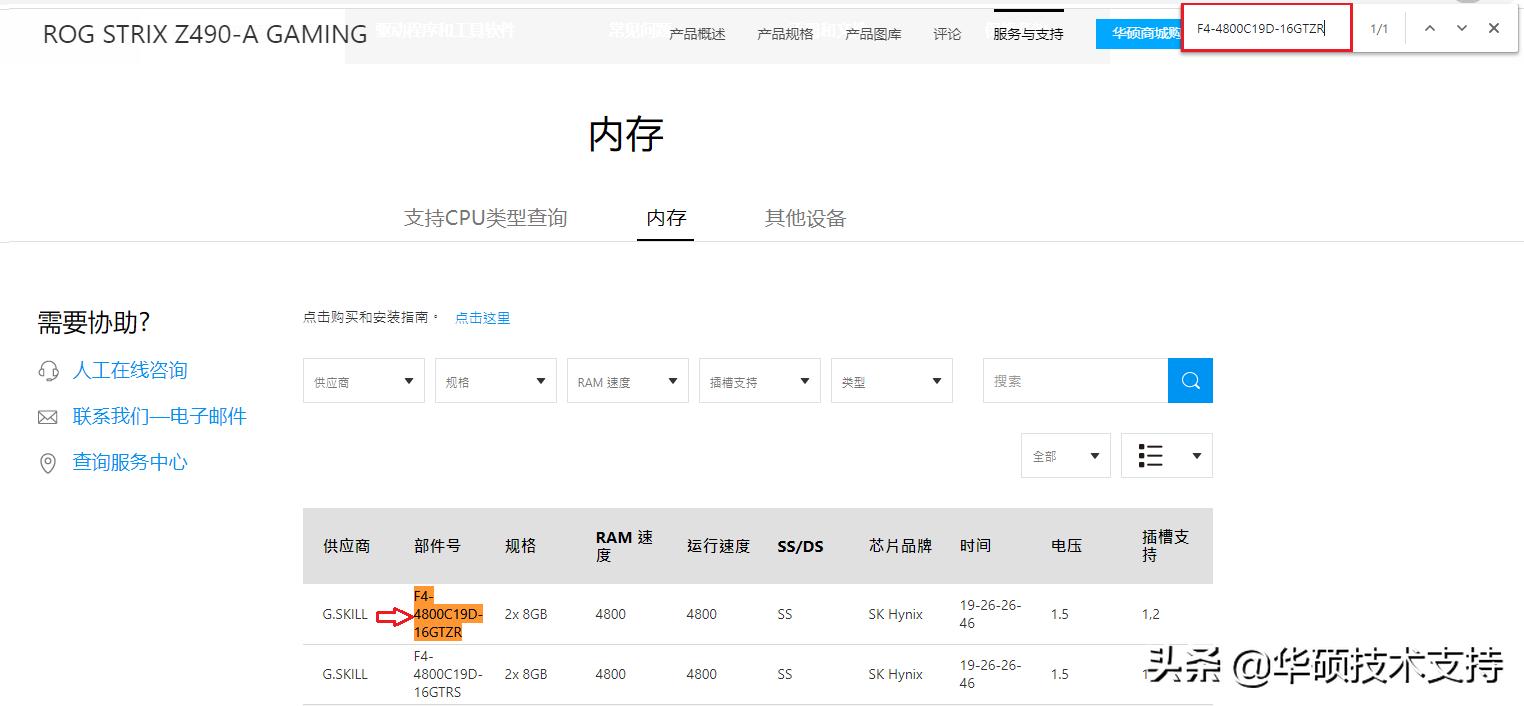The image size is (1524, 706).
Task: Click the email envelope icon
Action: (x=48, y=417)
